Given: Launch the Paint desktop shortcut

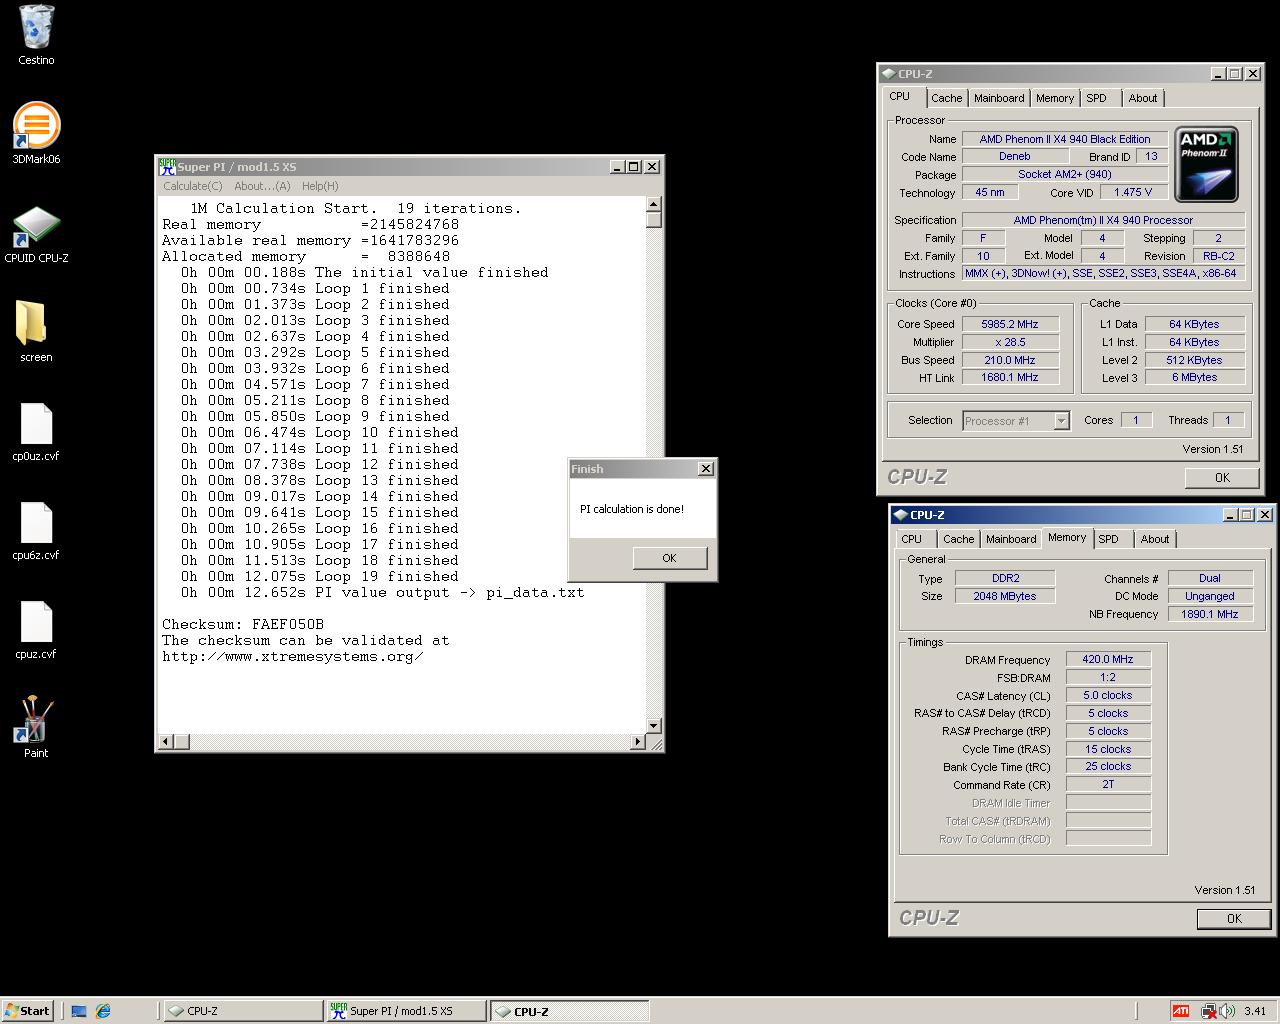Looking at the screenshot, I should point(36,728).
